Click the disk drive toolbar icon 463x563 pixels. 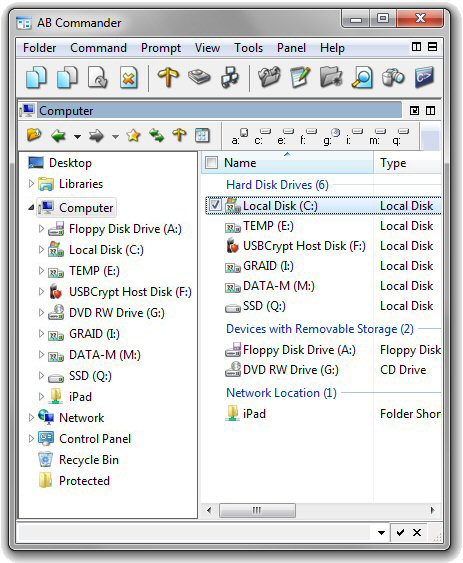tap(199, 77)
